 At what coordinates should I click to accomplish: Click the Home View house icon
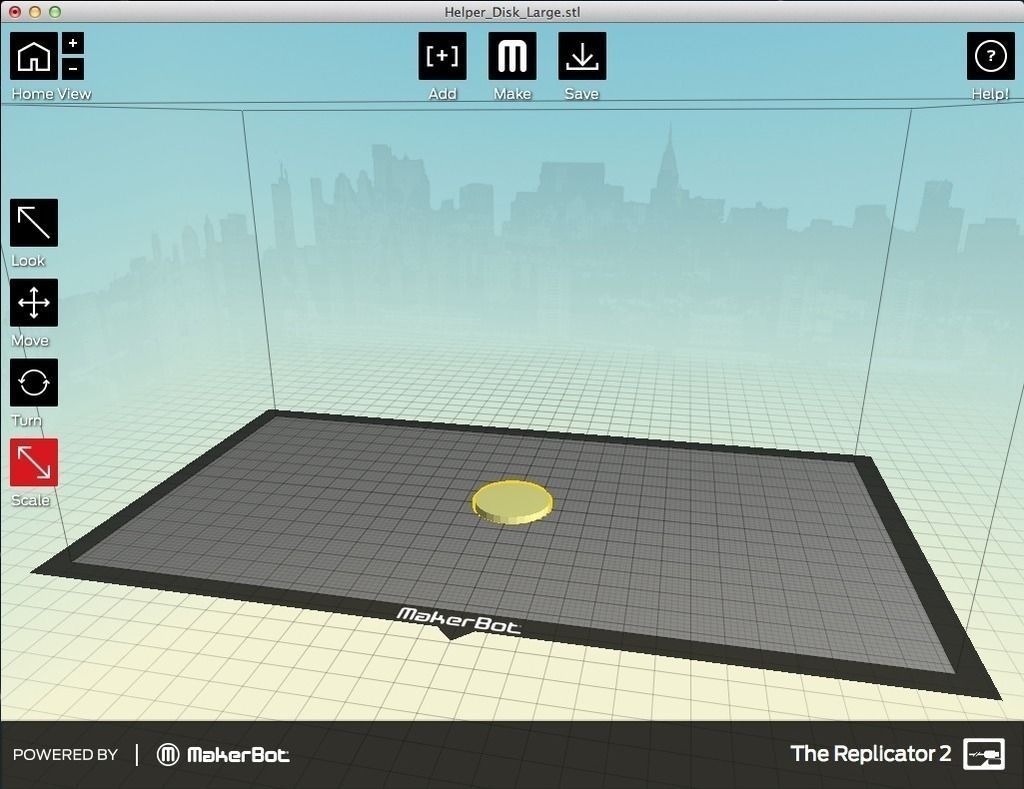point(34,56)
